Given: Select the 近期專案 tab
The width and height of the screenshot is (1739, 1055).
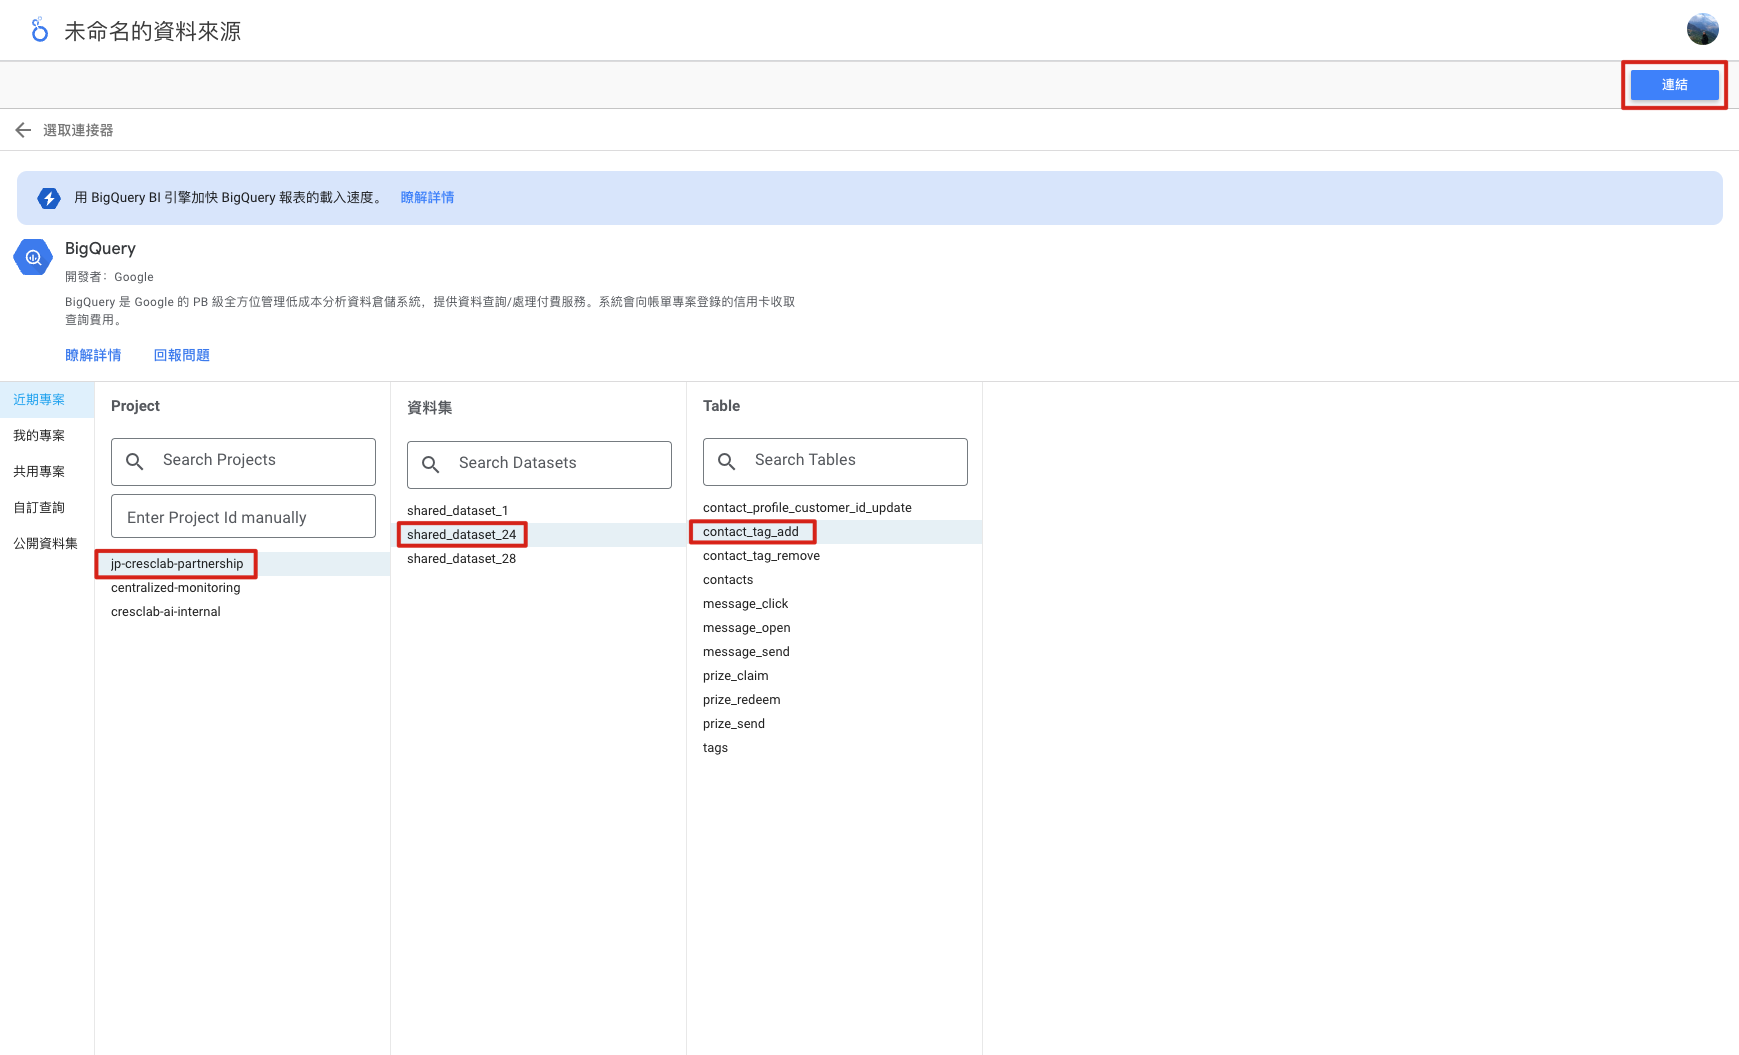Looking at the screenshot, I should point(47,400).
